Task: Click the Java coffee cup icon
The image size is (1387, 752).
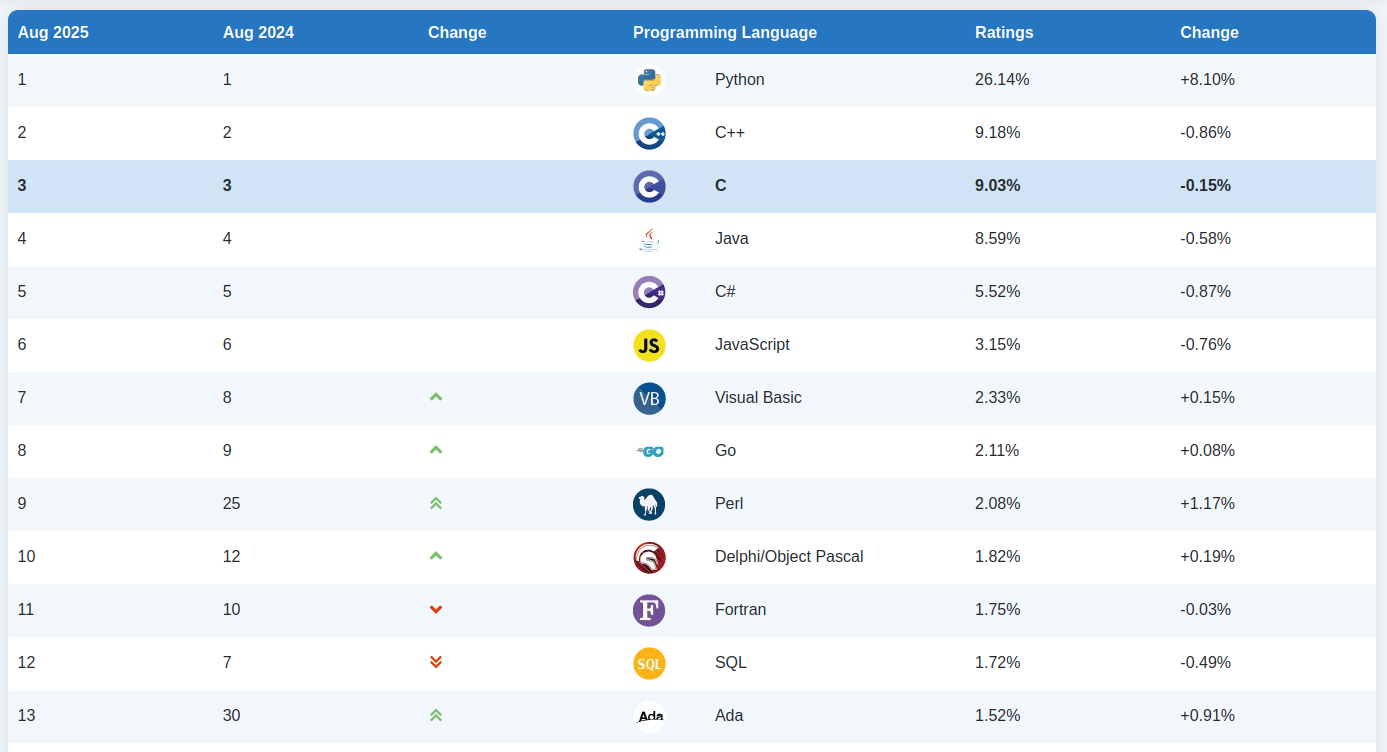Action: coord(649,239)
